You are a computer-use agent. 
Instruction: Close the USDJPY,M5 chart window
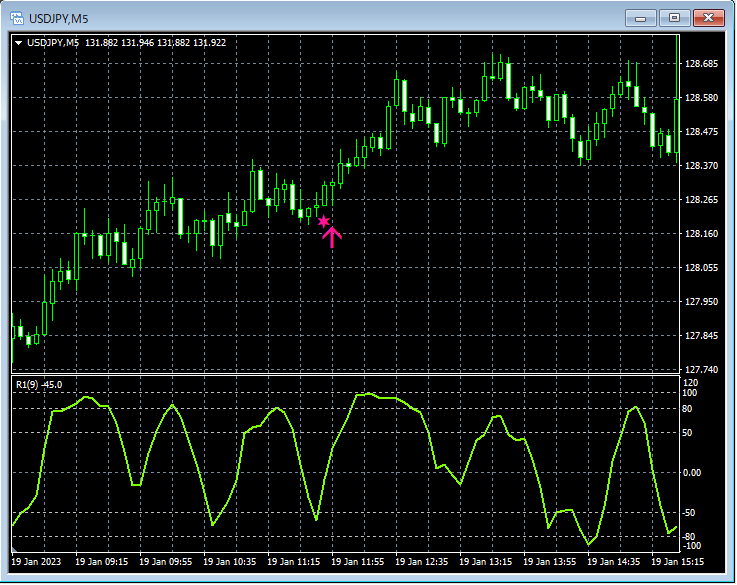coord(709,17)
